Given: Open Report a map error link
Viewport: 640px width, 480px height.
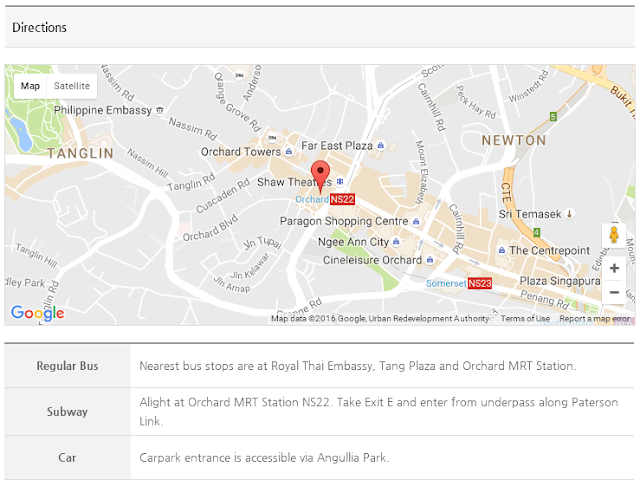Looking at the screenshot, I should (x=594, y=318).
